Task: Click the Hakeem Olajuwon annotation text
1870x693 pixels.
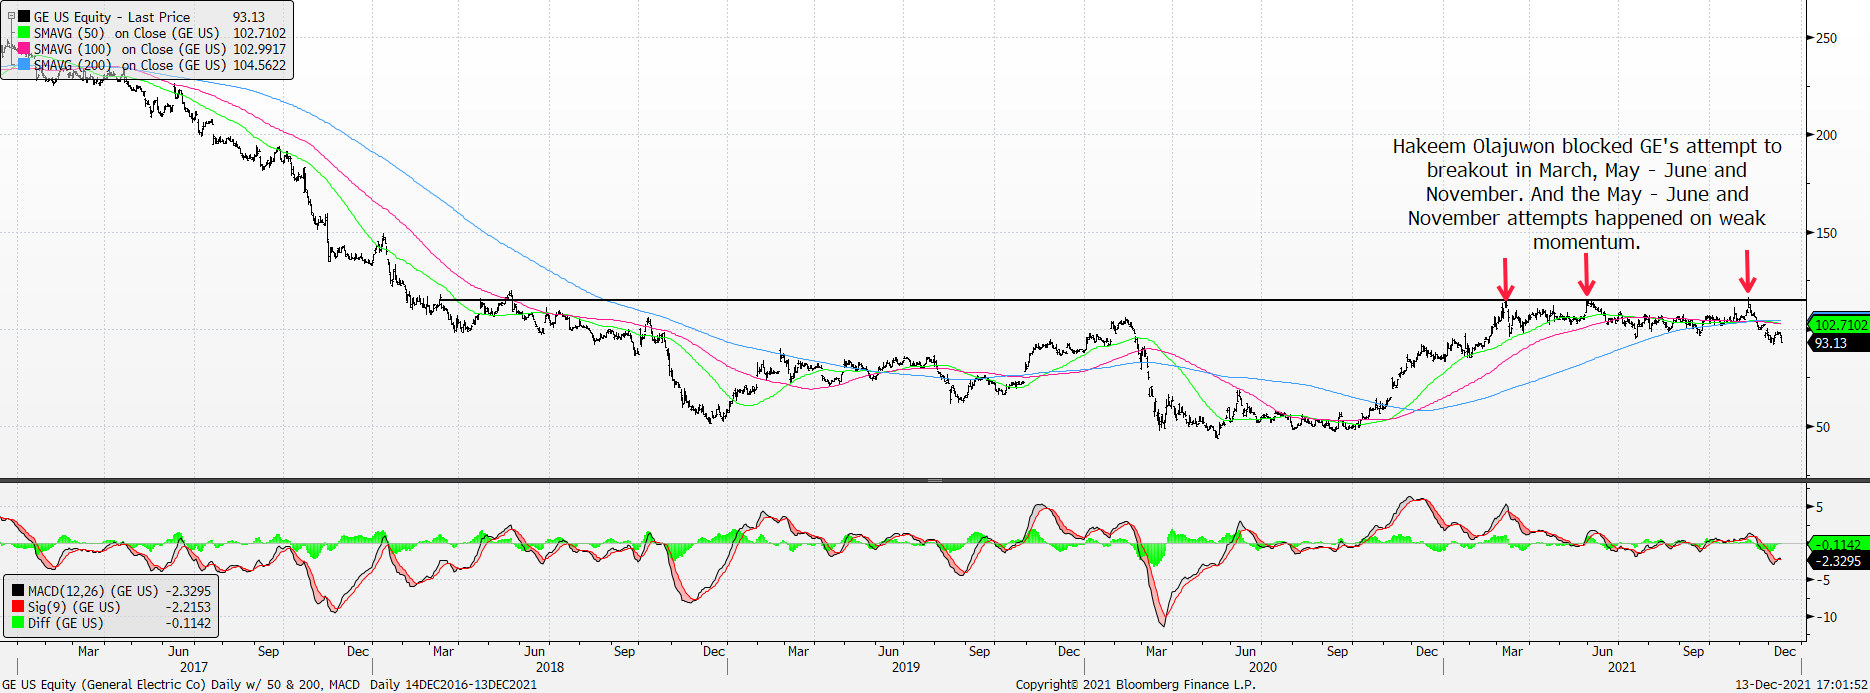Action: [x=1587, y=194]
